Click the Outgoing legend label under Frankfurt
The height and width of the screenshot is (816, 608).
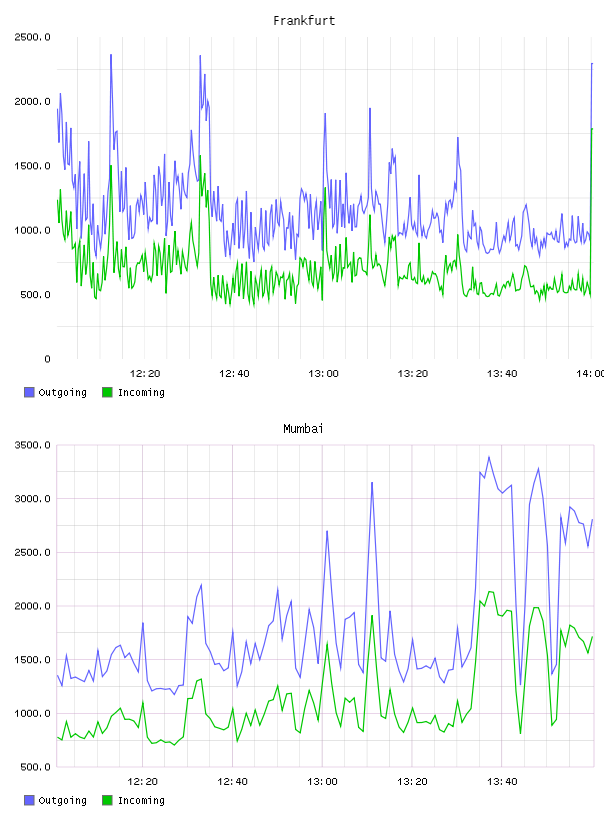(x=62, y=393)
